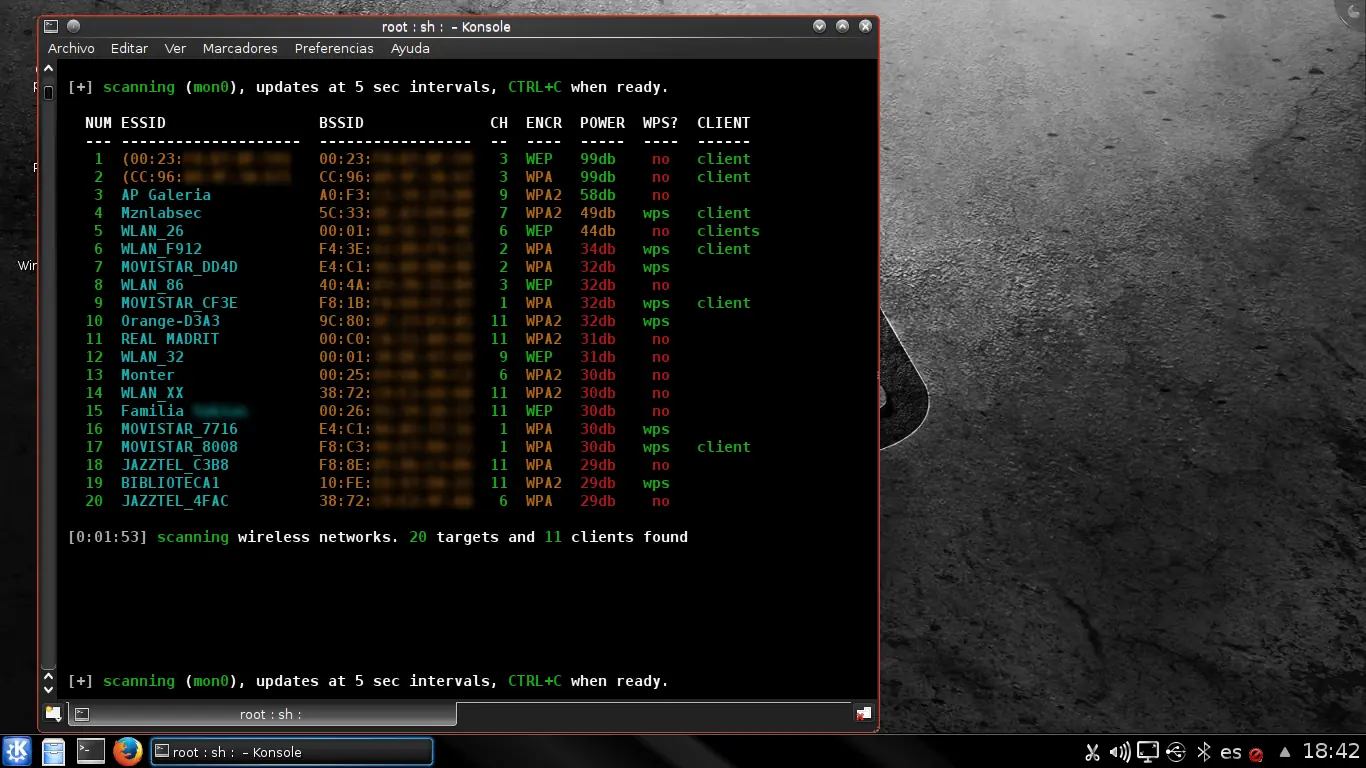Activate the 'root : sh : – Konsole' taskbar entry

coord(291,752)
